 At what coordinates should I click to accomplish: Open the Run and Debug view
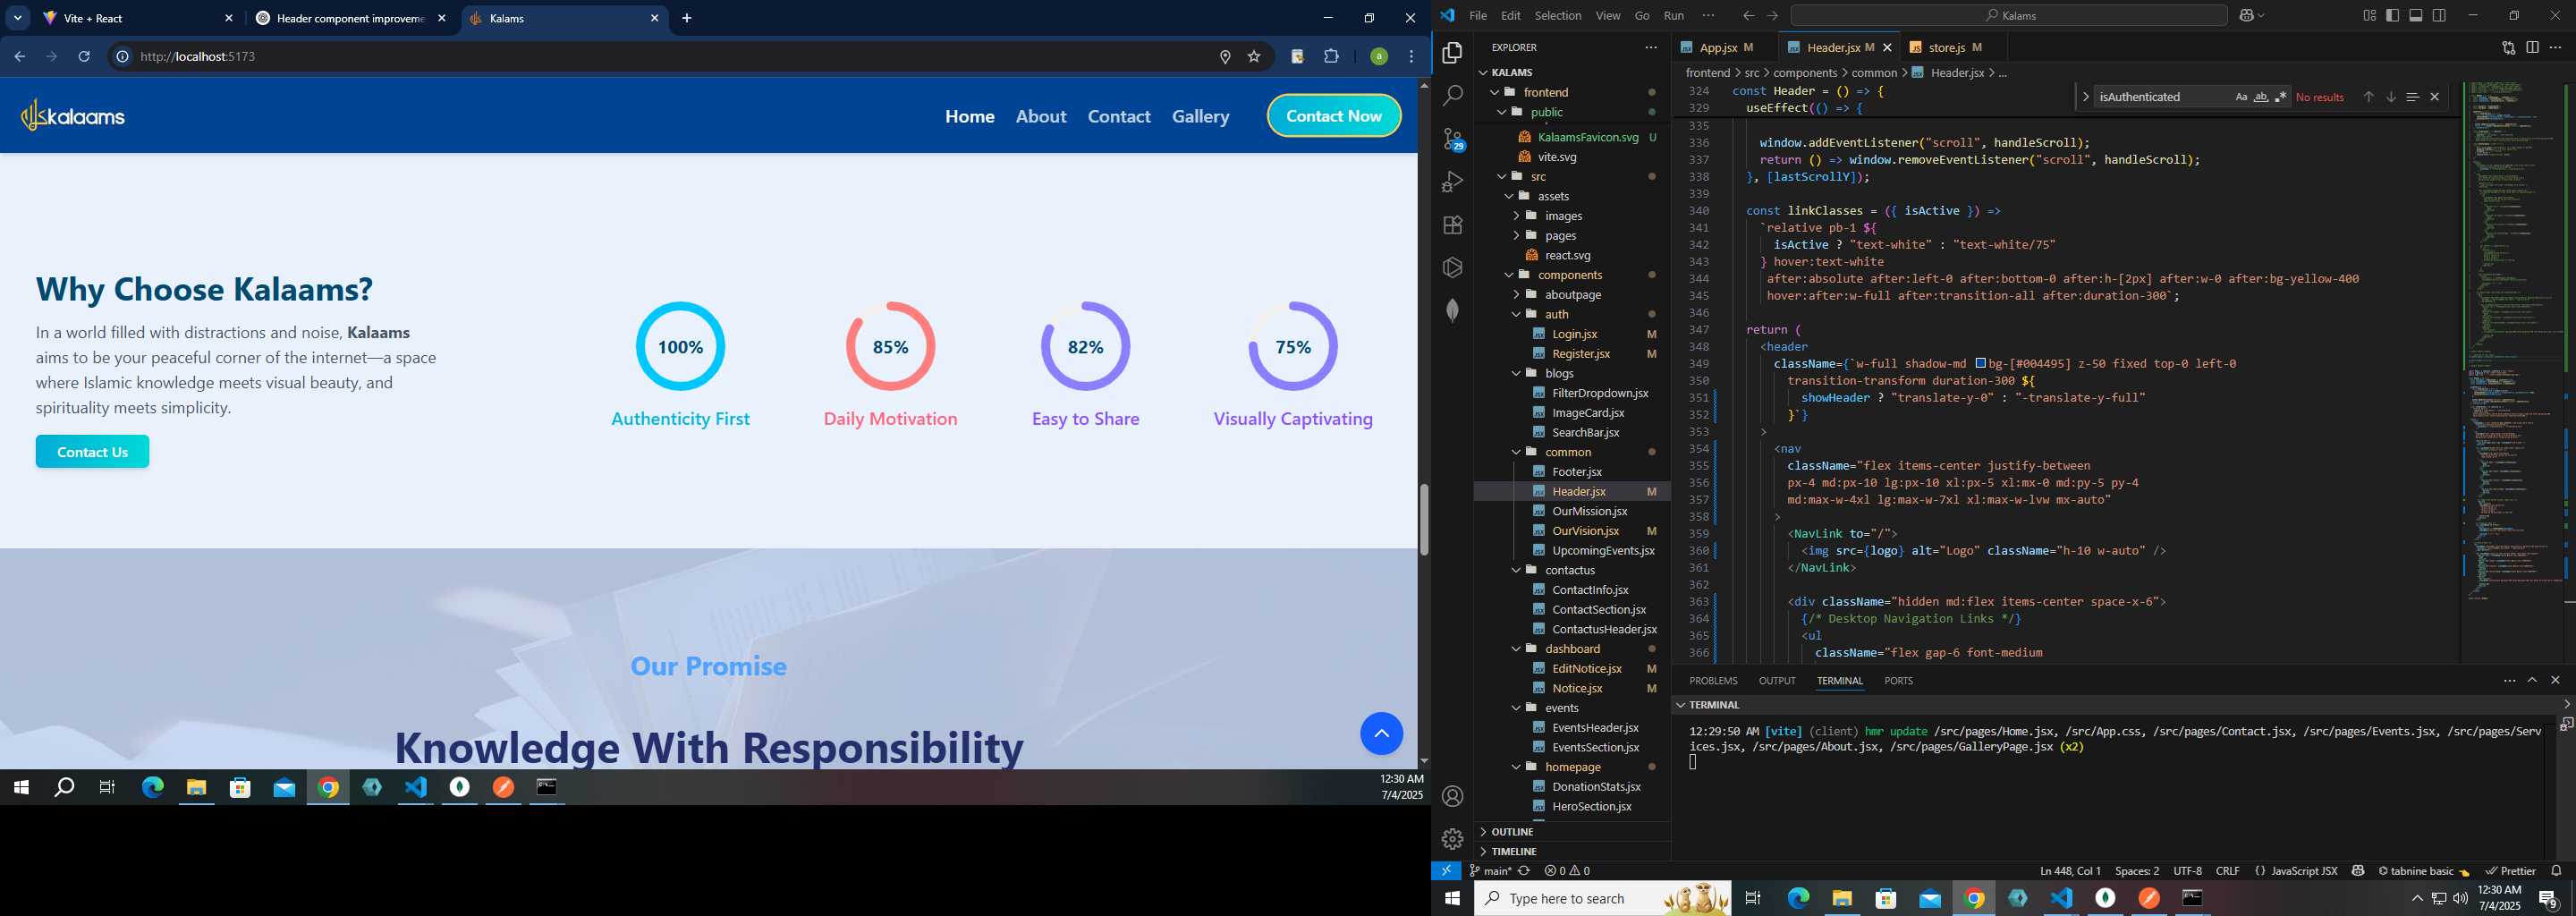click(1452, 181)
